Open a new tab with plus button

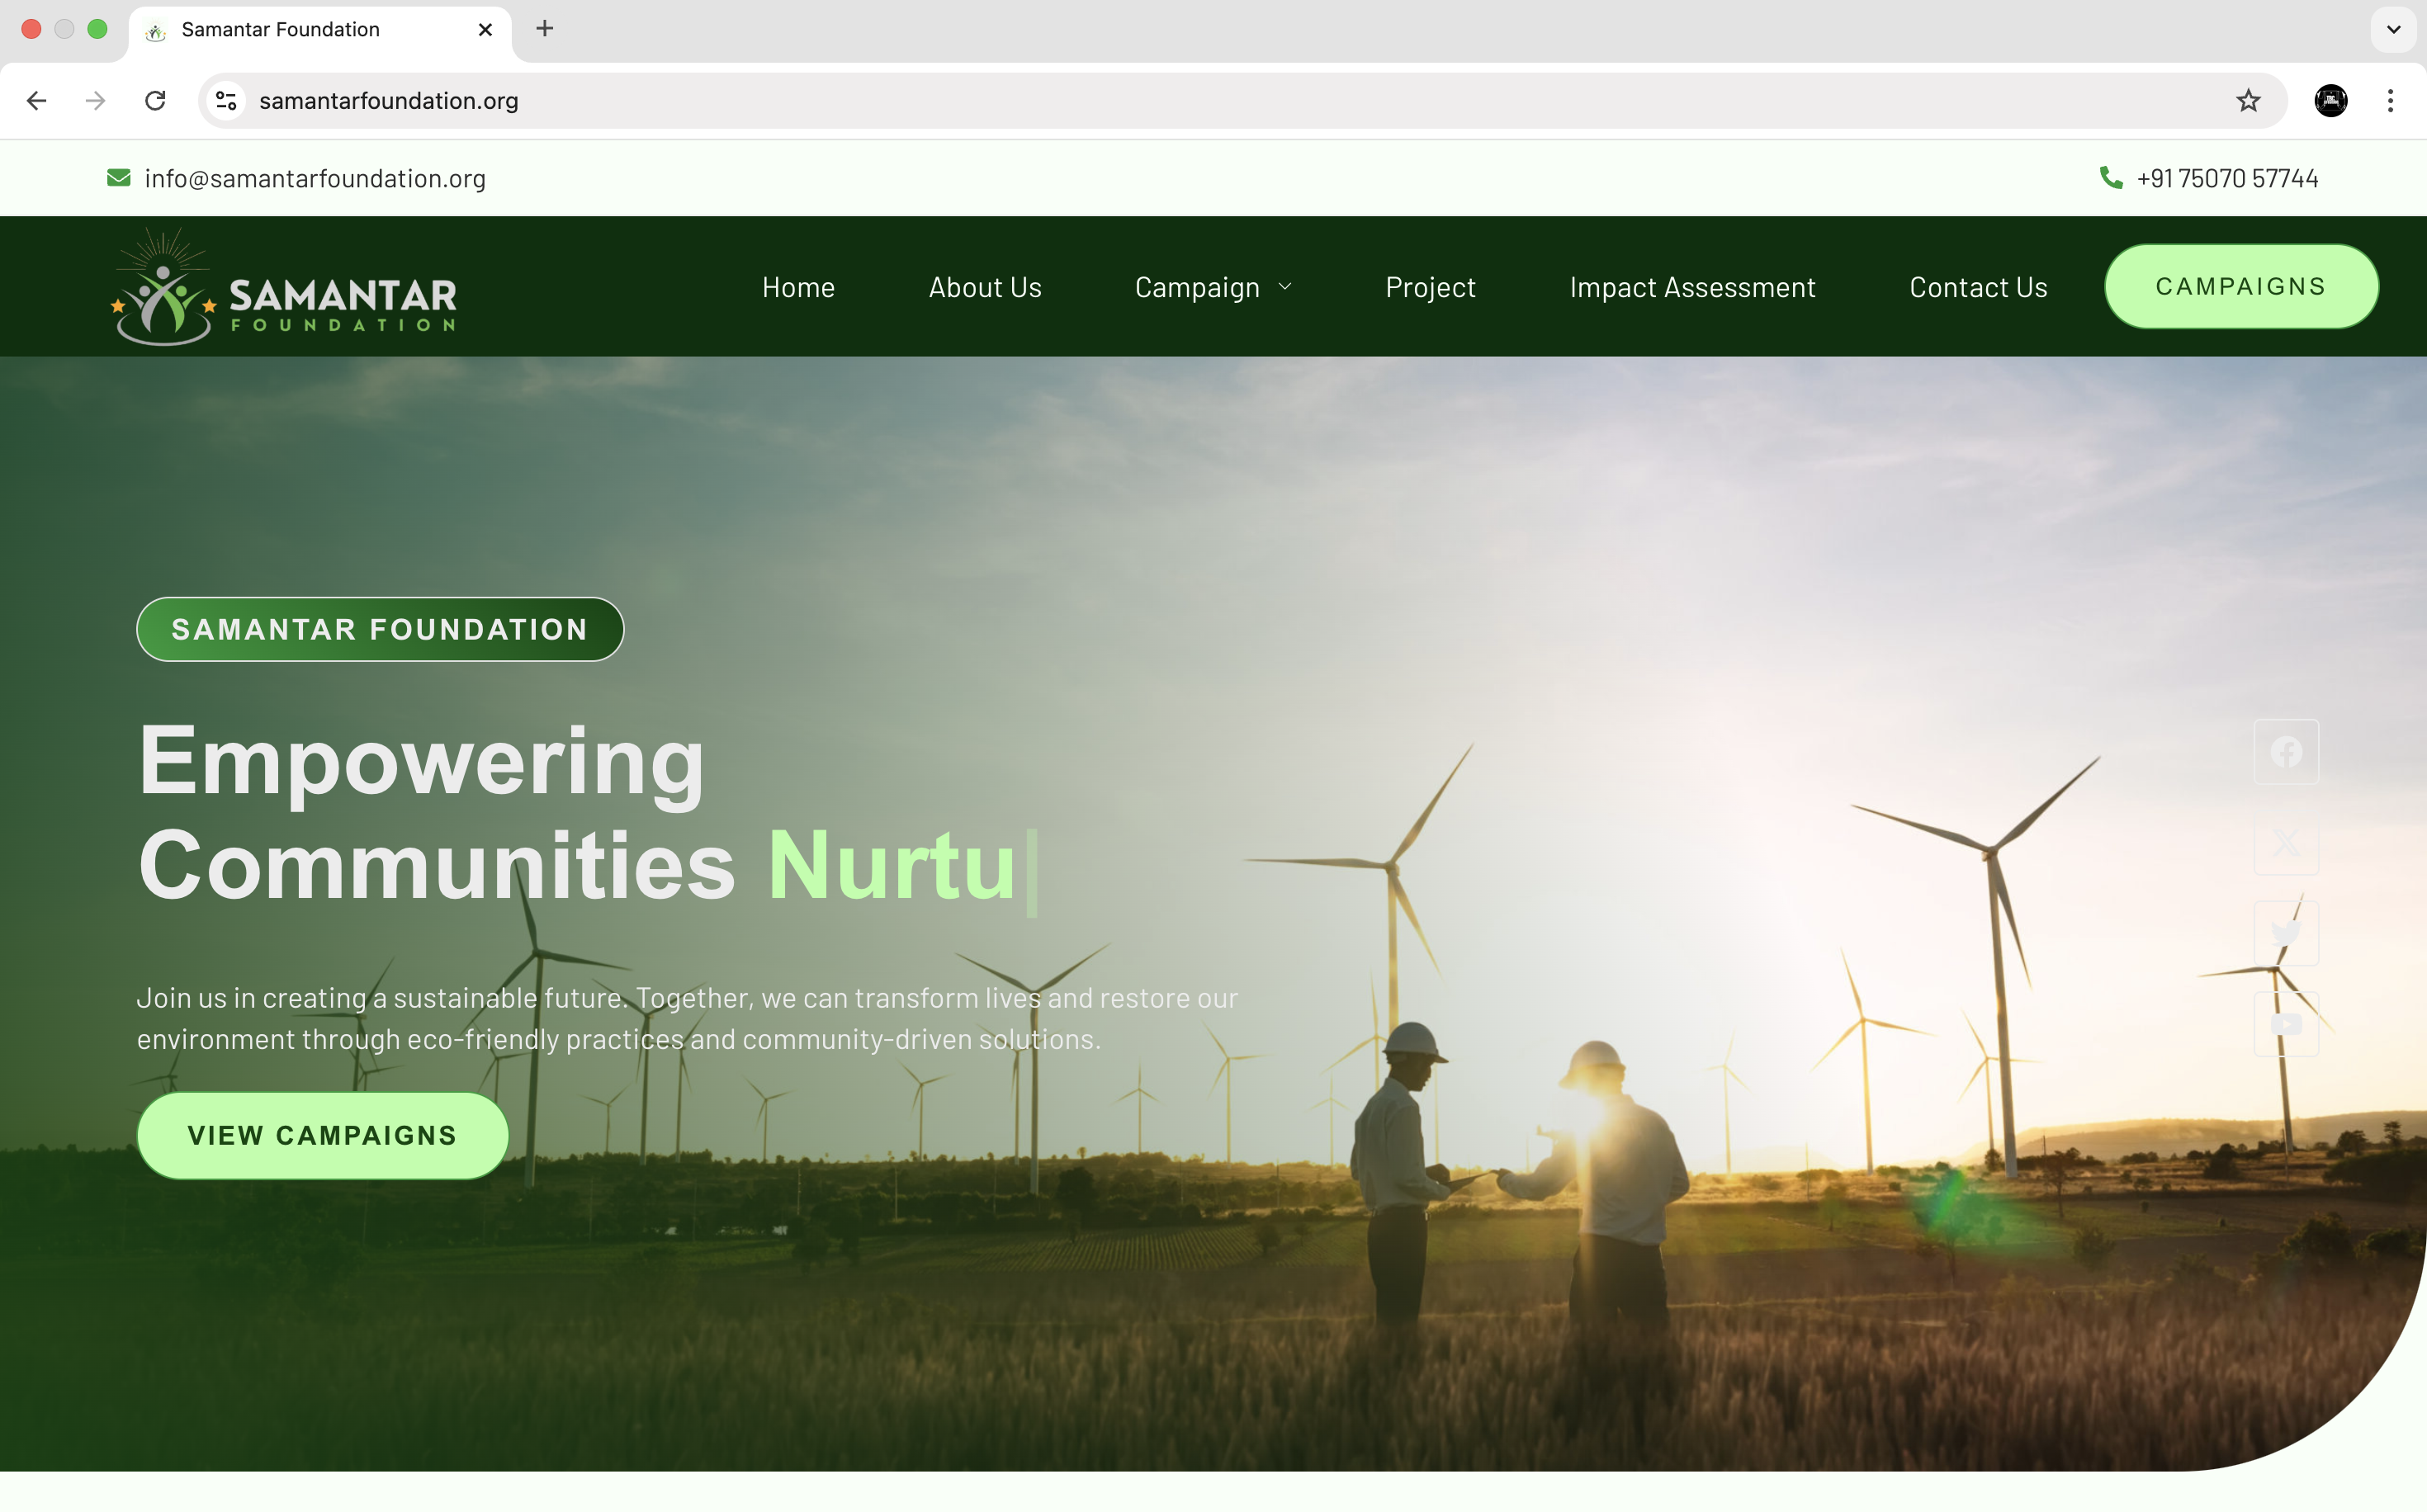pyautogui.click(x=545, y=29)
